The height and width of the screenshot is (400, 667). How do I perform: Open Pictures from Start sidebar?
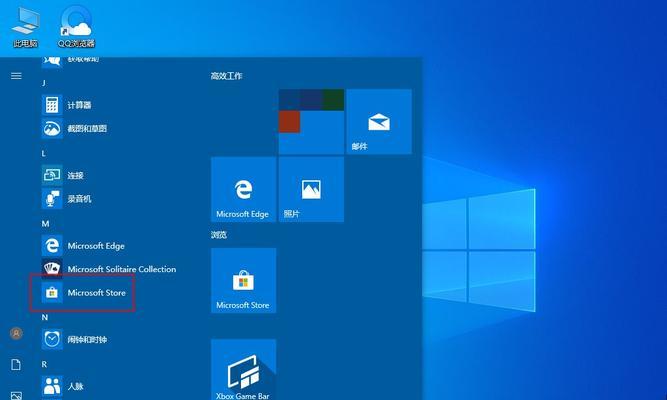click(16, 396)
